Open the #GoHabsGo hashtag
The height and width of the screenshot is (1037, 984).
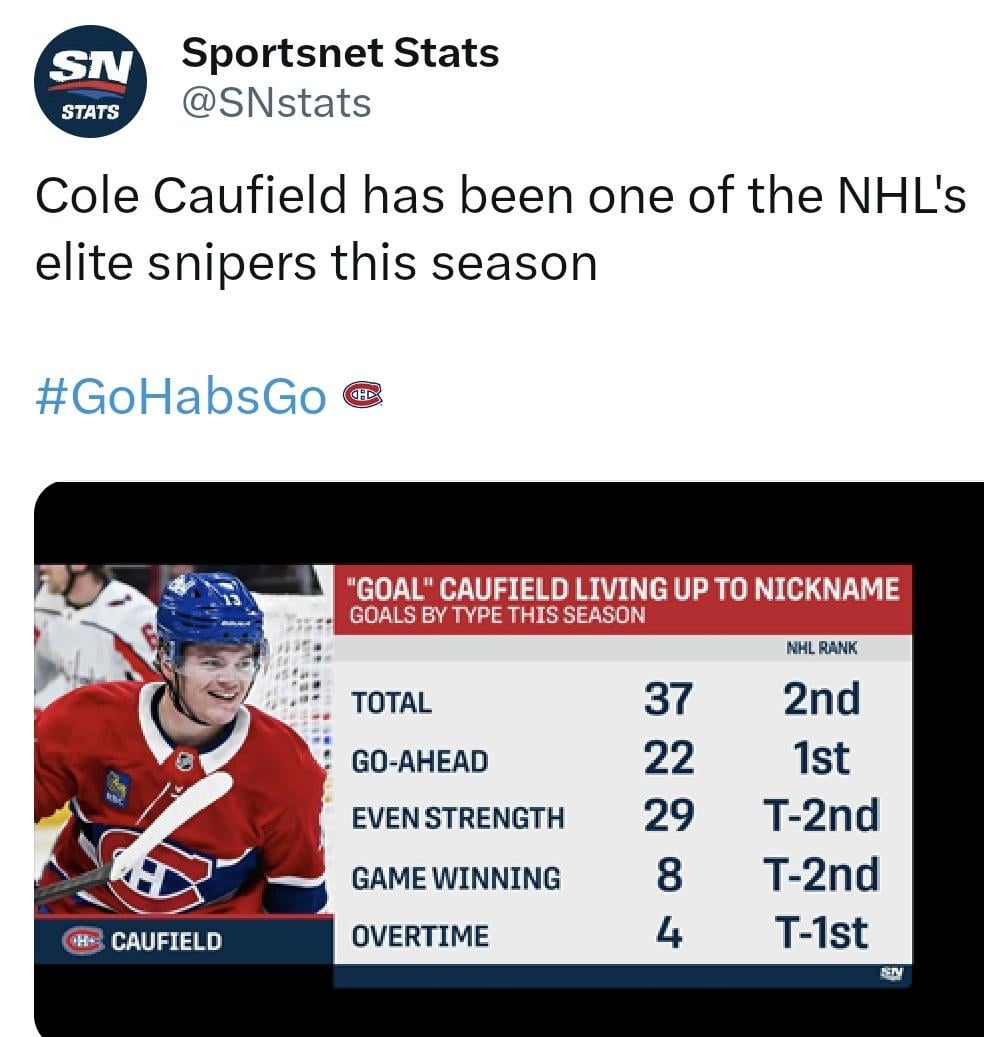[180, 396]
